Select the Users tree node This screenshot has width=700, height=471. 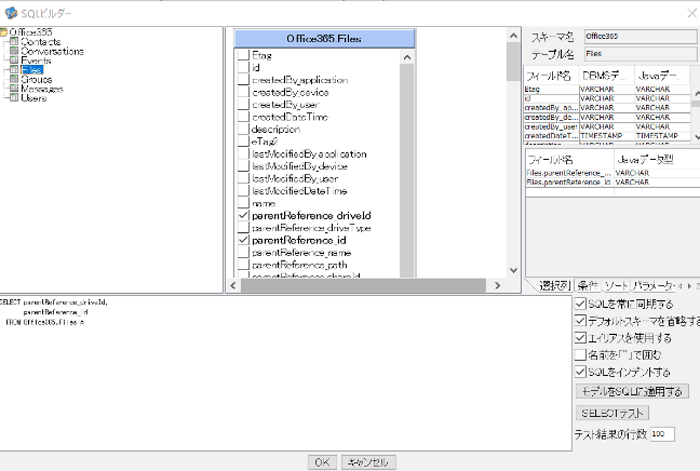pyautogui.click(x=33, y=98)
